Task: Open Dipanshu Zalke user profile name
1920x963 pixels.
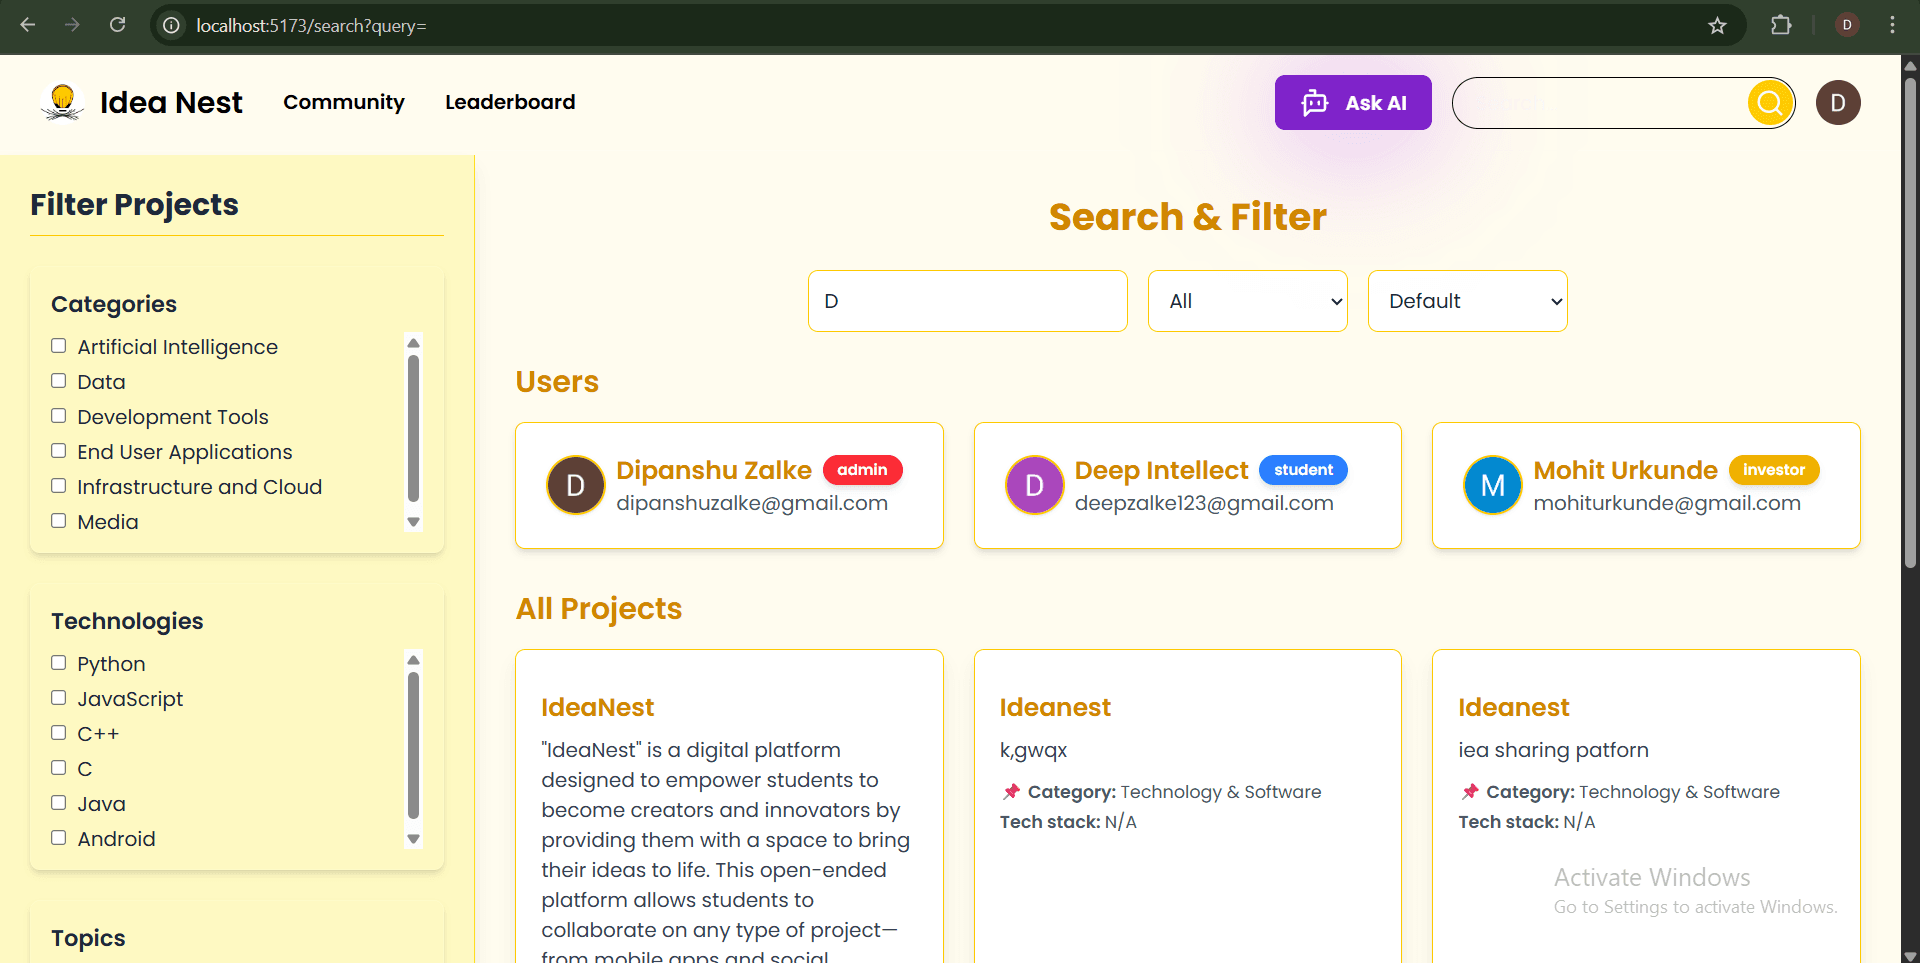Action: [x=714, y=470]
